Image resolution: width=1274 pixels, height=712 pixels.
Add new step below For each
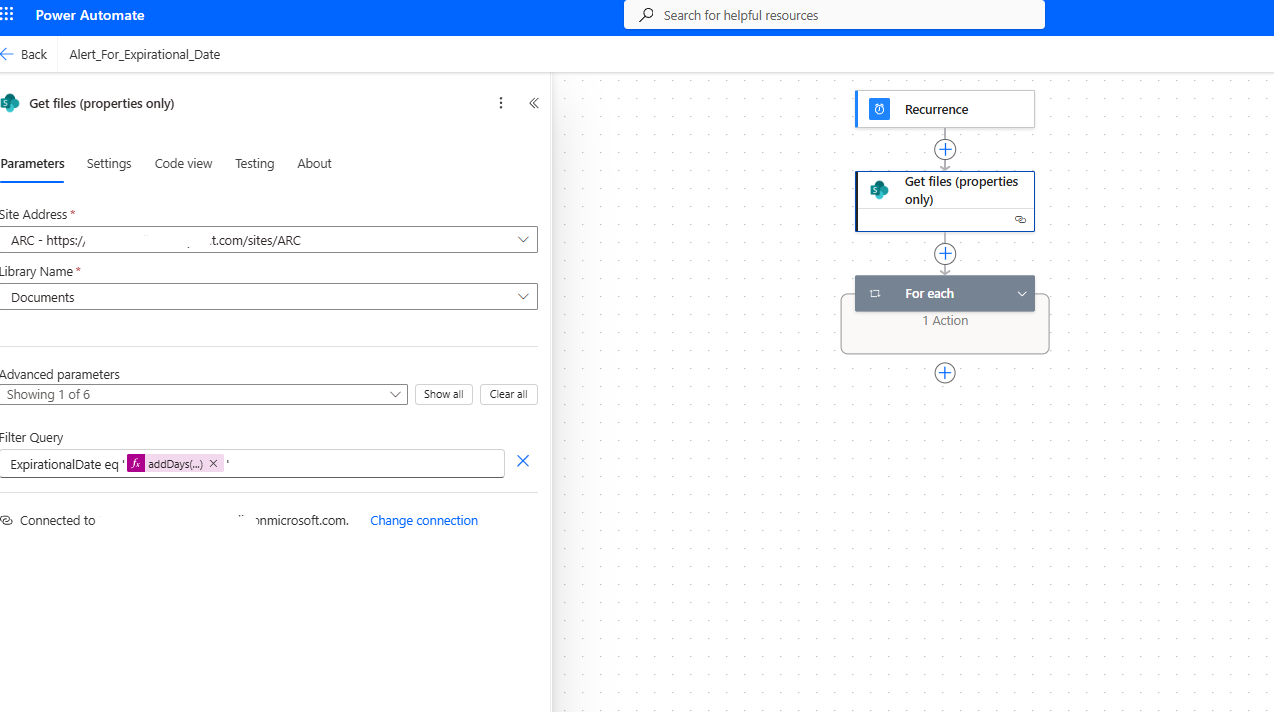pyautogui.click(x=945, y=373)
